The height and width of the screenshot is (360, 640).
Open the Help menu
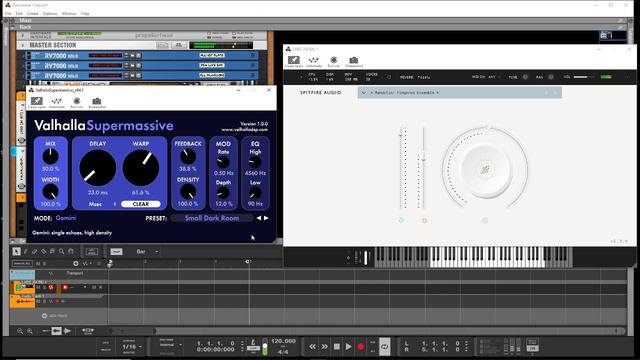pos(85,13)
